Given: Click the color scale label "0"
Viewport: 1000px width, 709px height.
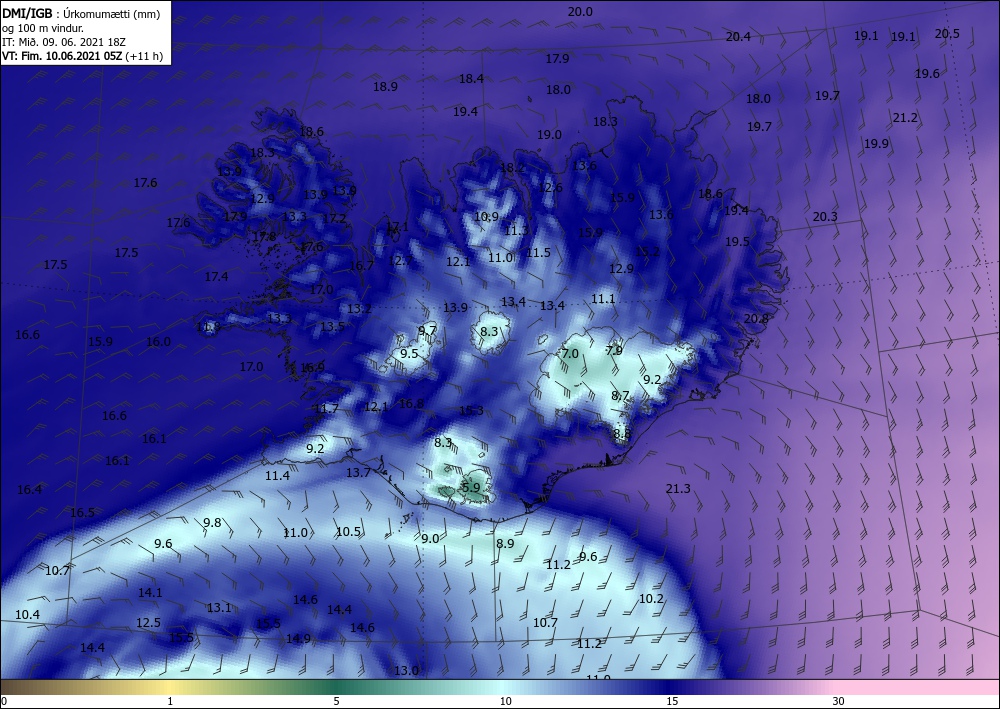Looking at the screenshot, I should [4, 701].
